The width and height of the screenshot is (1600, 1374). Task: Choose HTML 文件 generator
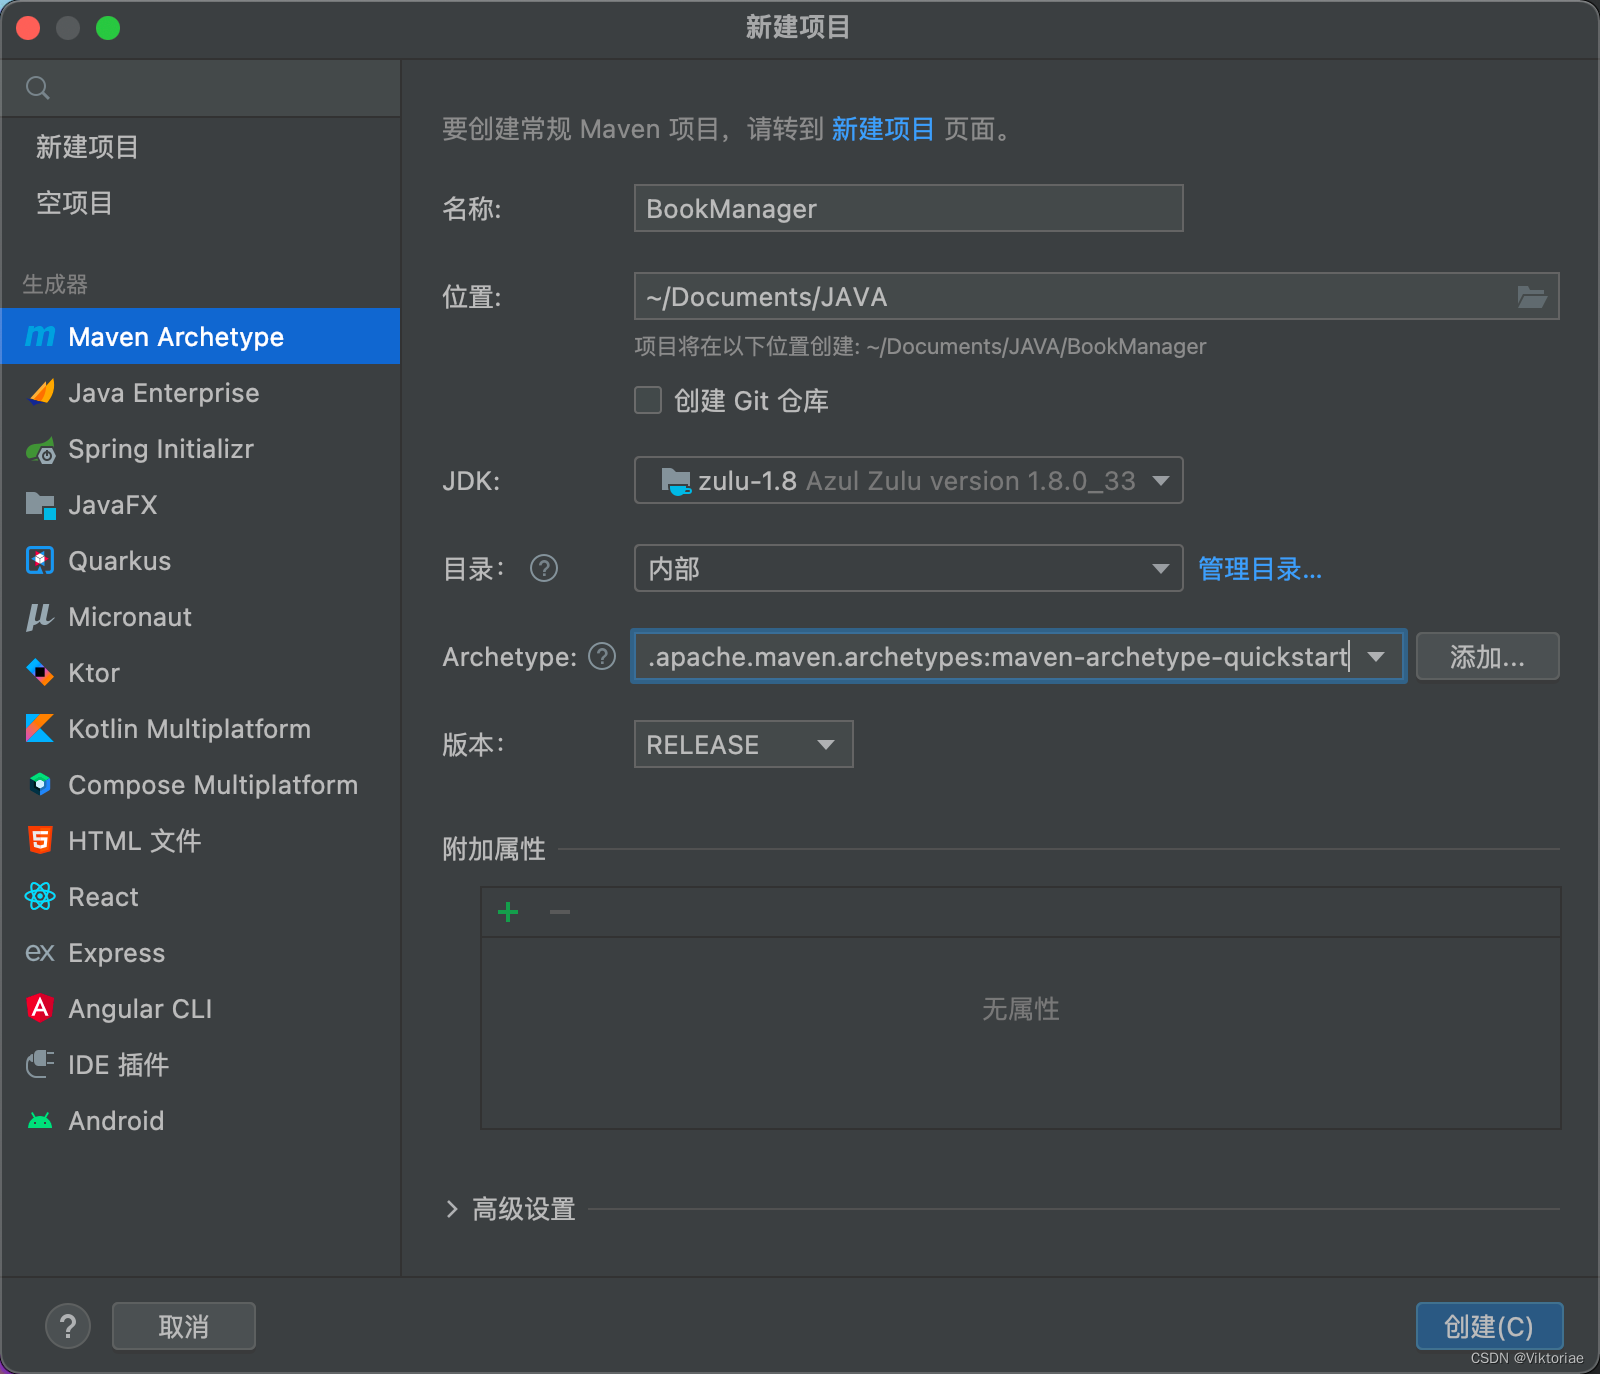click(200, 841)
